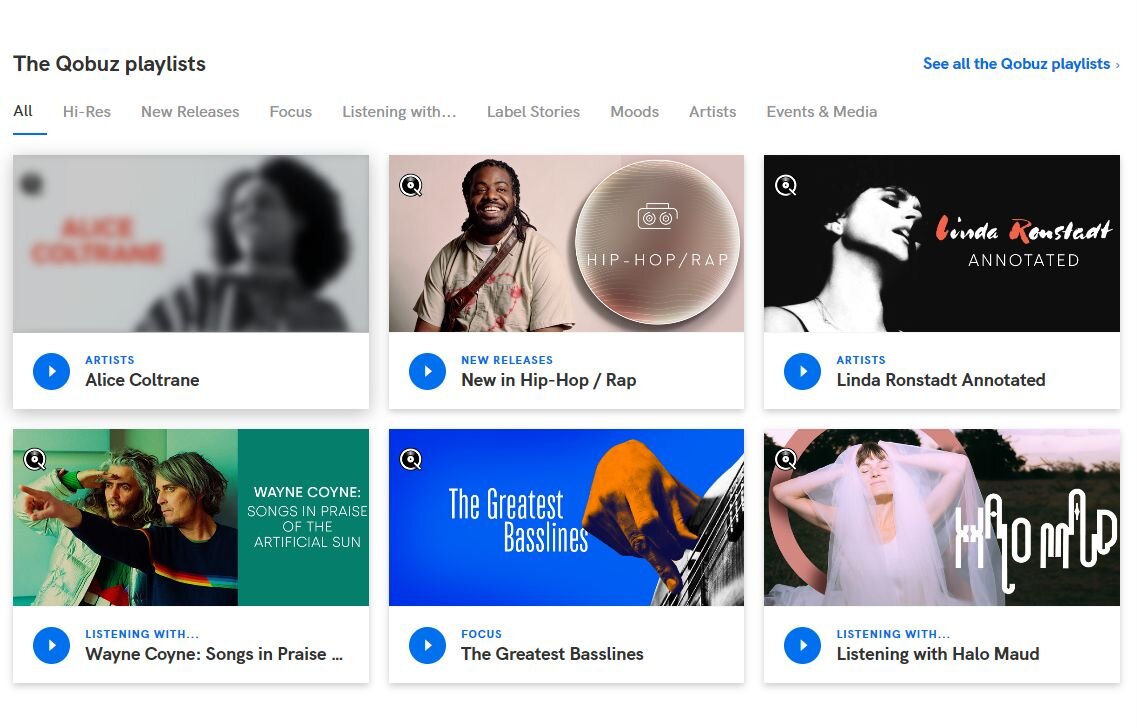Play Linda Ronstadt Annotated playlist
The width and height of the screenshot is (1137, 728).
[x=802, y=371]
